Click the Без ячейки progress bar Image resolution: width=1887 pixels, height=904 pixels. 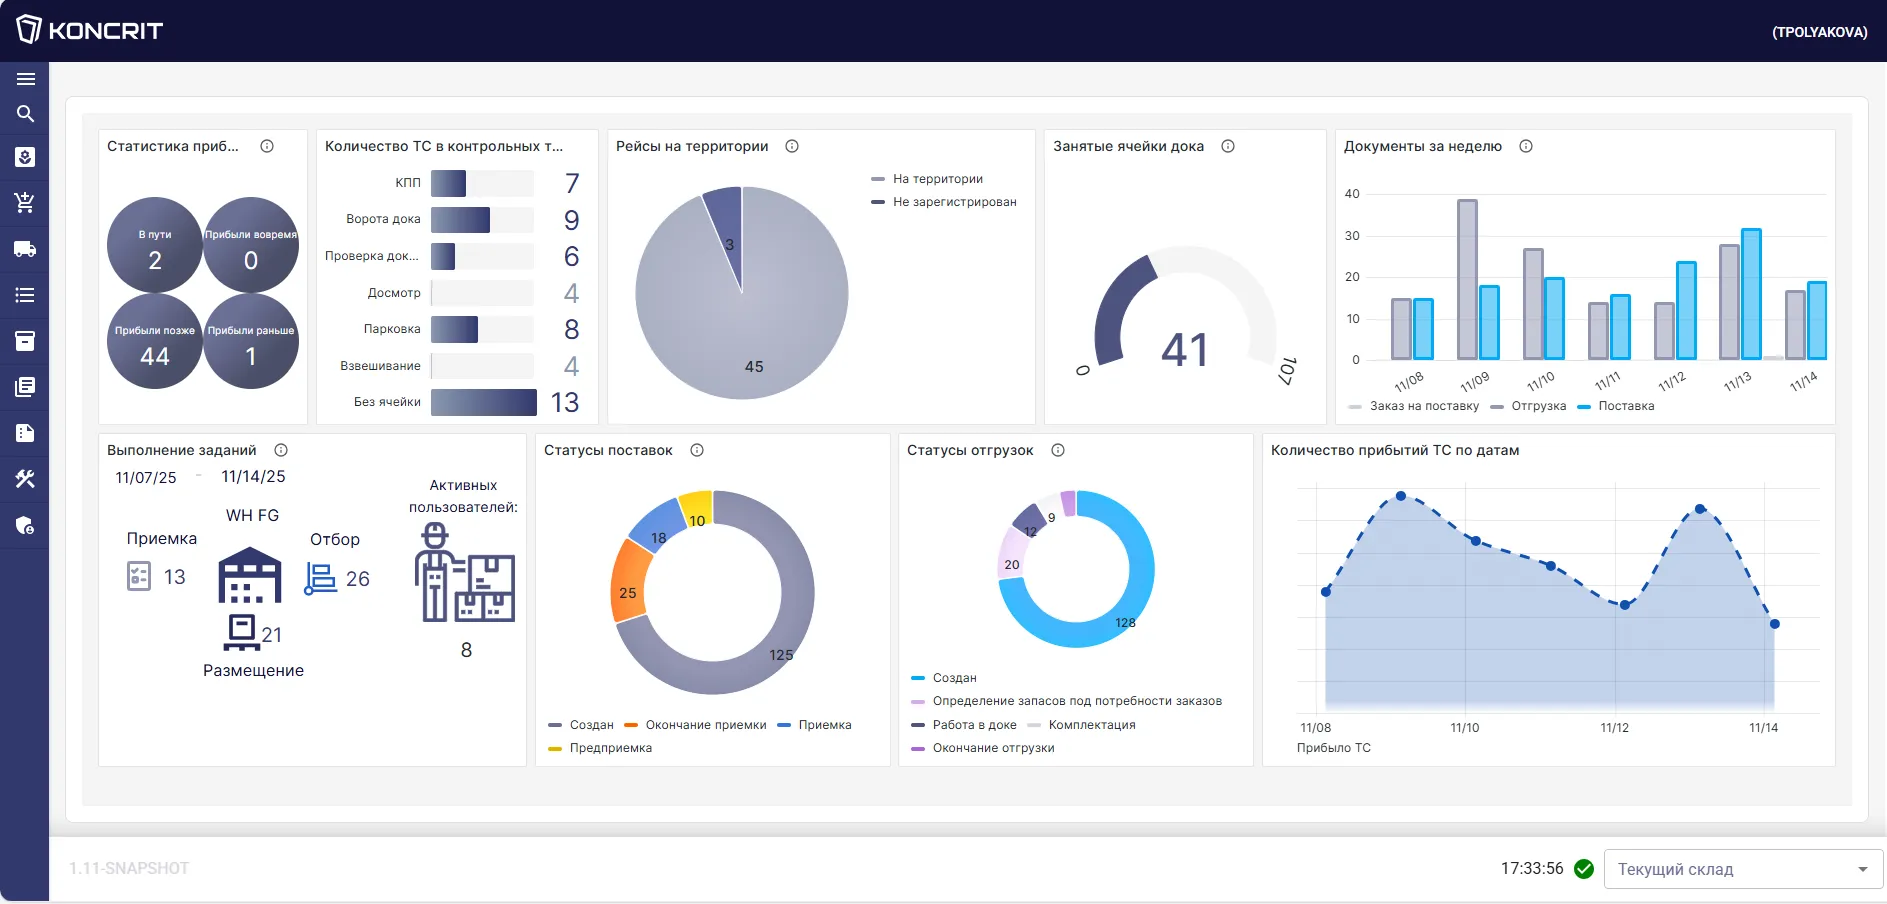click(484, 402)
